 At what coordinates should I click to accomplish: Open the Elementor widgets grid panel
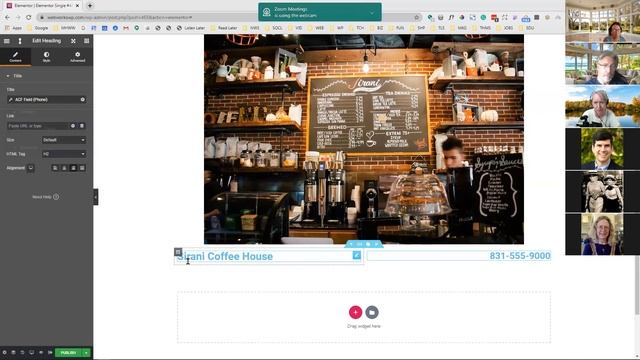coord(87,41)
